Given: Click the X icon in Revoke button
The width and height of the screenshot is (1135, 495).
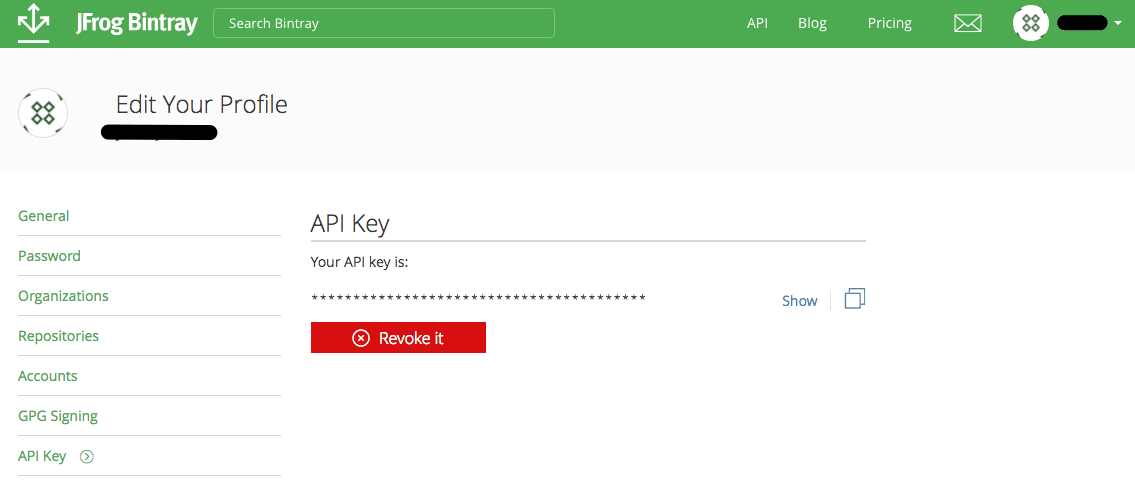Looking at the screenshot, I should [x=361, y=338].
